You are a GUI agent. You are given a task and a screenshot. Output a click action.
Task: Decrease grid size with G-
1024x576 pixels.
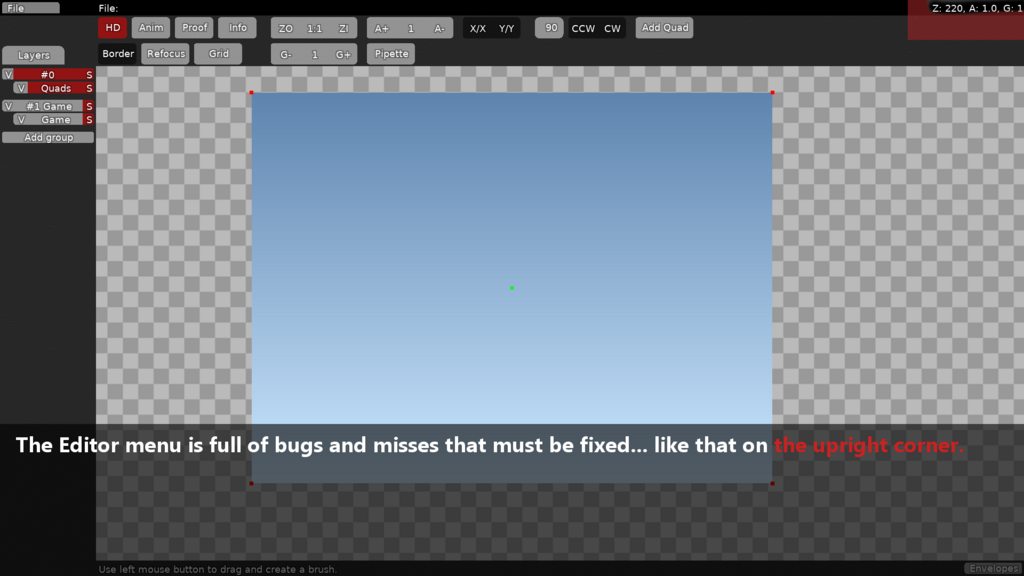click(286, 55)
